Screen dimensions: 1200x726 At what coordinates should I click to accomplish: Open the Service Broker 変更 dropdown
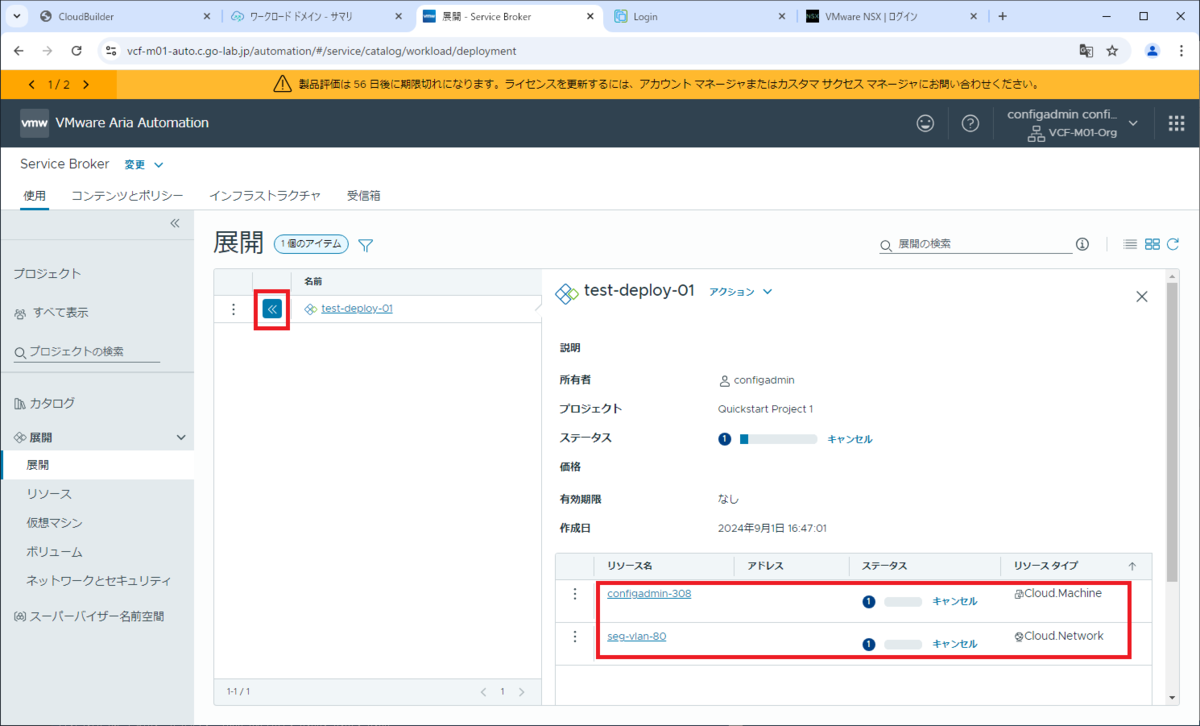tap(143, 164)
